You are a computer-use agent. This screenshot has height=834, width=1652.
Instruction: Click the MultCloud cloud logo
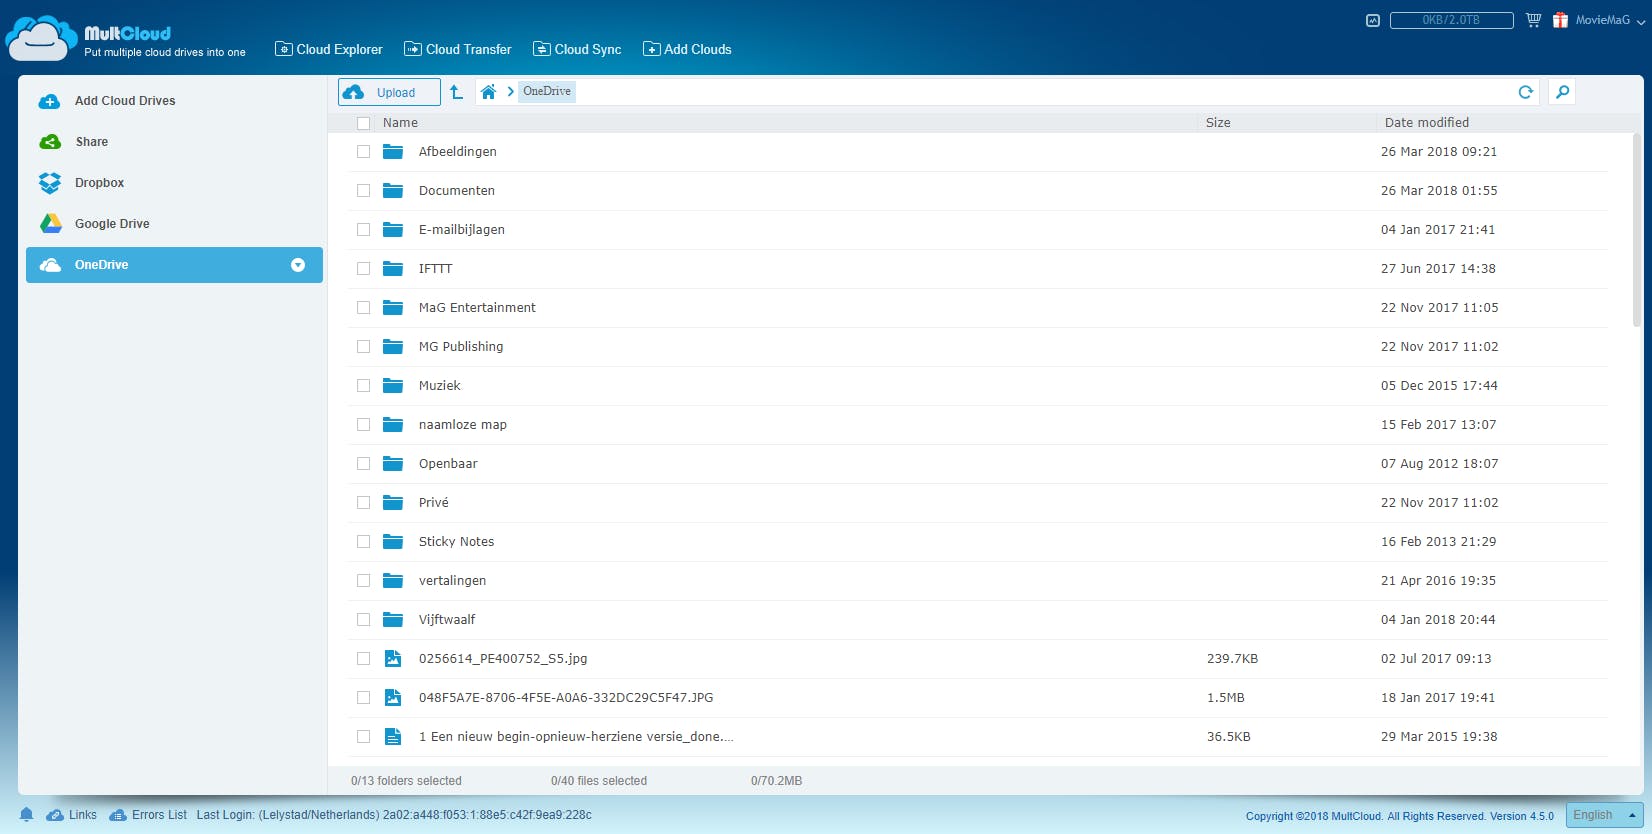41,38
